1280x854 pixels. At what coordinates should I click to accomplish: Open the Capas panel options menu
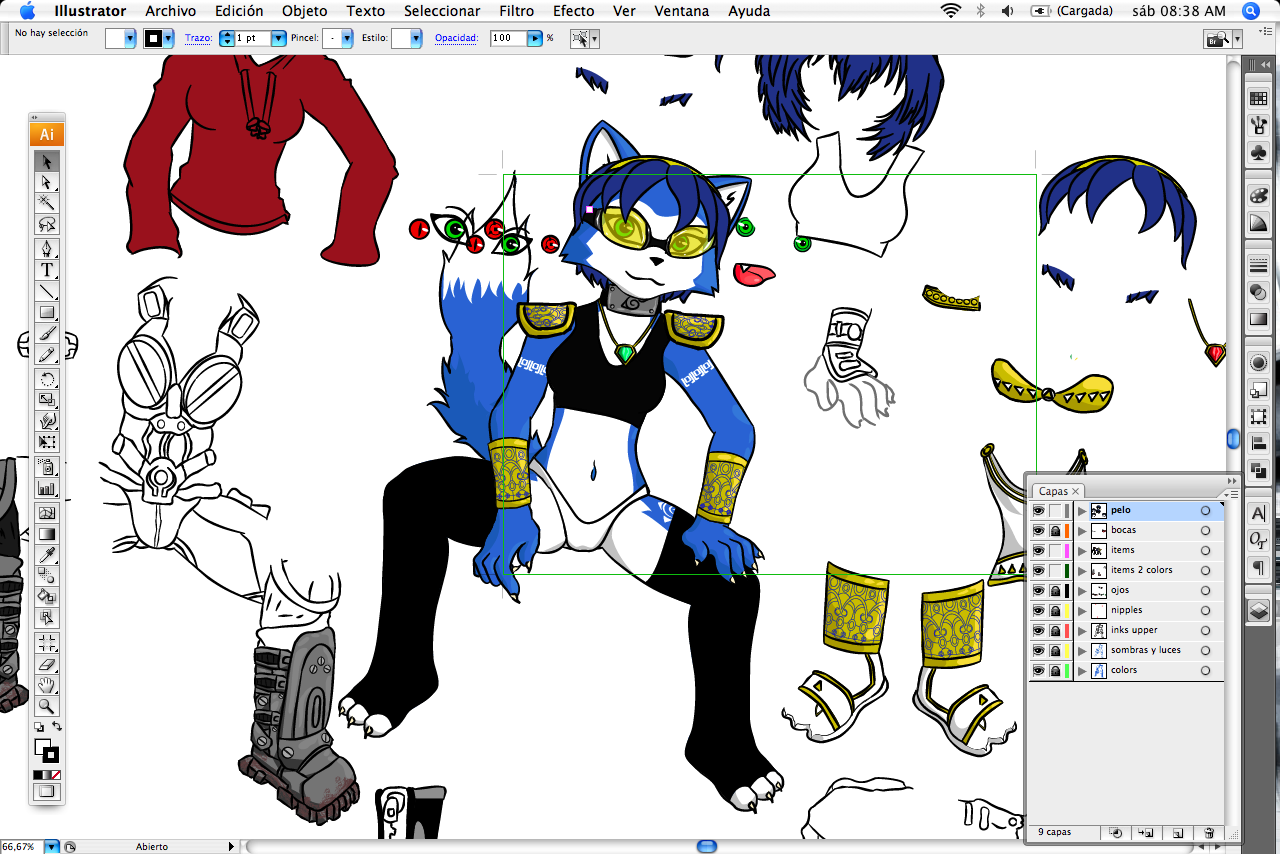(1231, 492)
